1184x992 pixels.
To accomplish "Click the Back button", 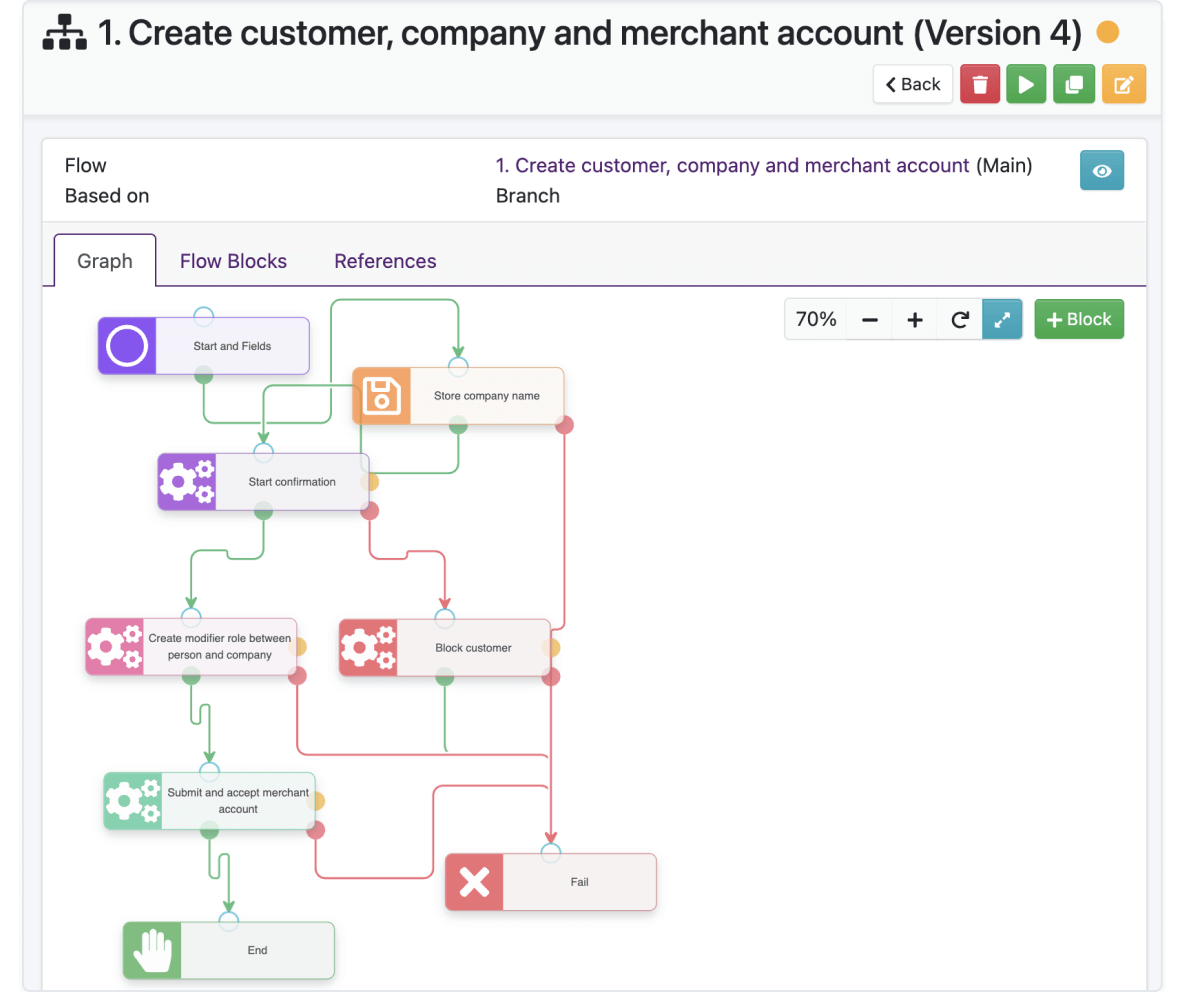I will coord(912,84).
